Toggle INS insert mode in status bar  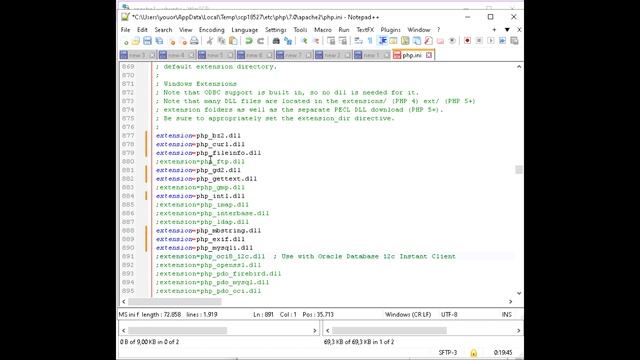pyautogui.click(x=507, y=315)
